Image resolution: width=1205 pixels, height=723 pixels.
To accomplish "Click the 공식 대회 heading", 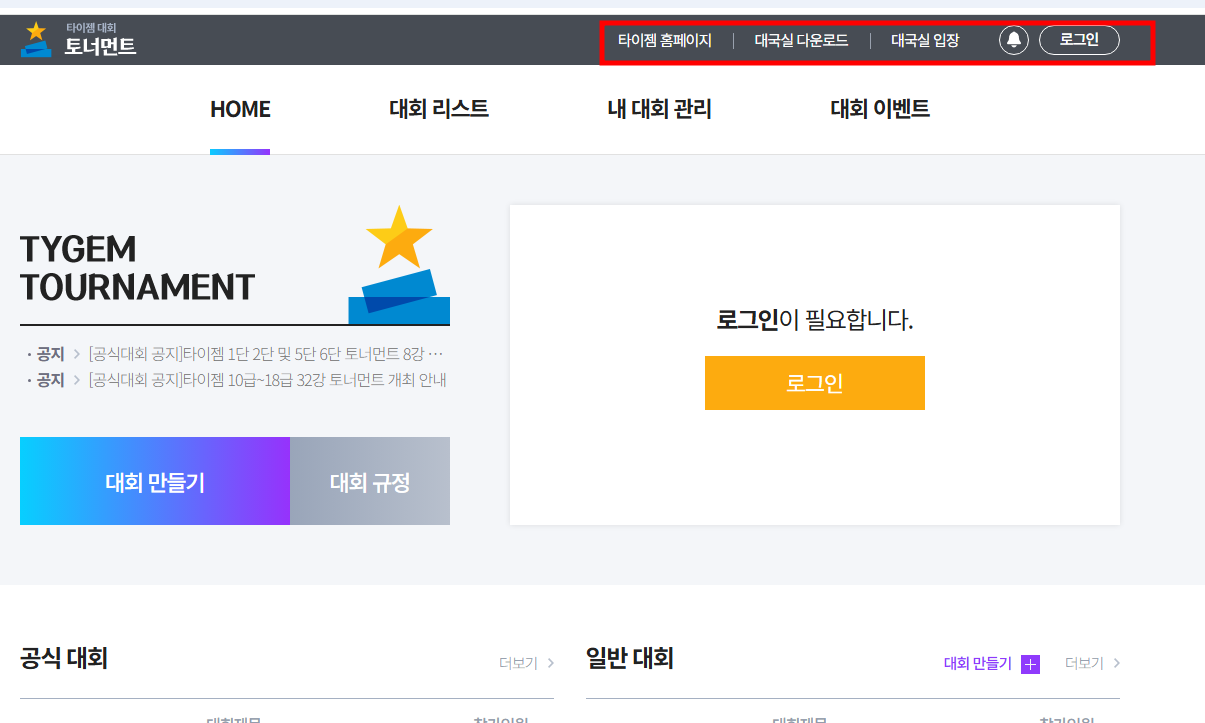I will point(64,658).
